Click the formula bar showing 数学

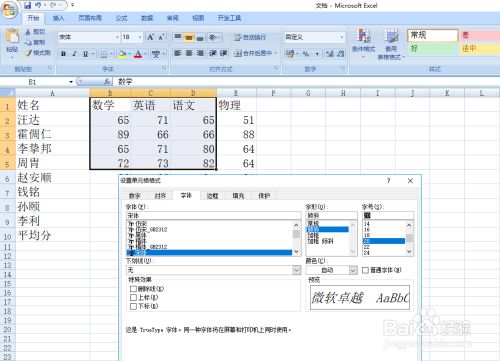pyautogui.click(x=307, y=82)
